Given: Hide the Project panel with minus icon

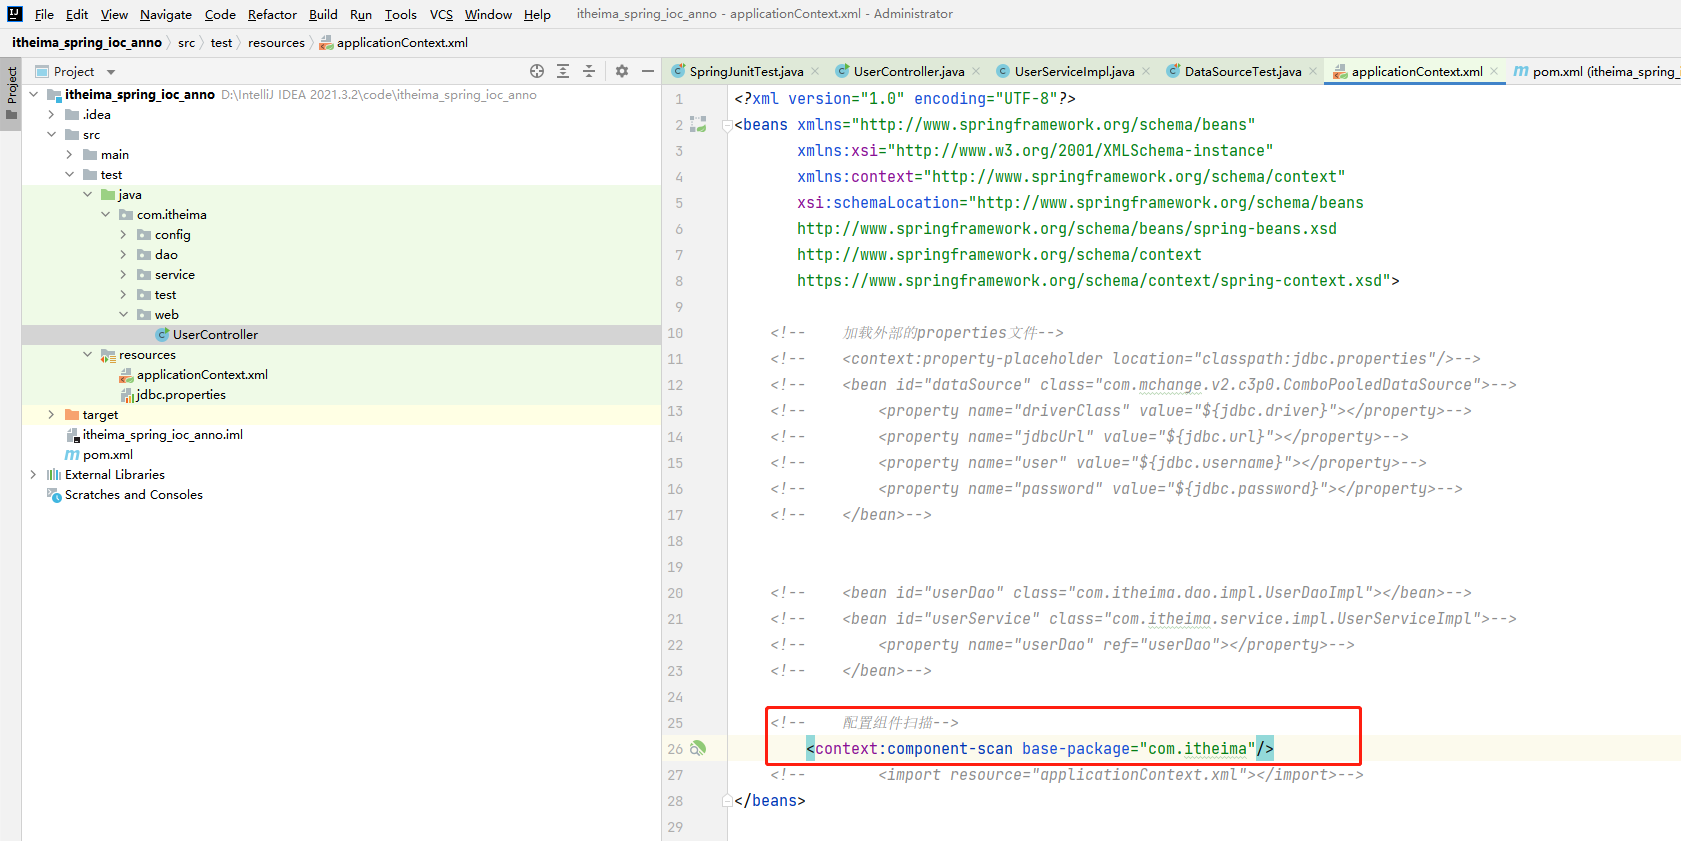Looking at the screenshot, I should (x=648, y=71).
